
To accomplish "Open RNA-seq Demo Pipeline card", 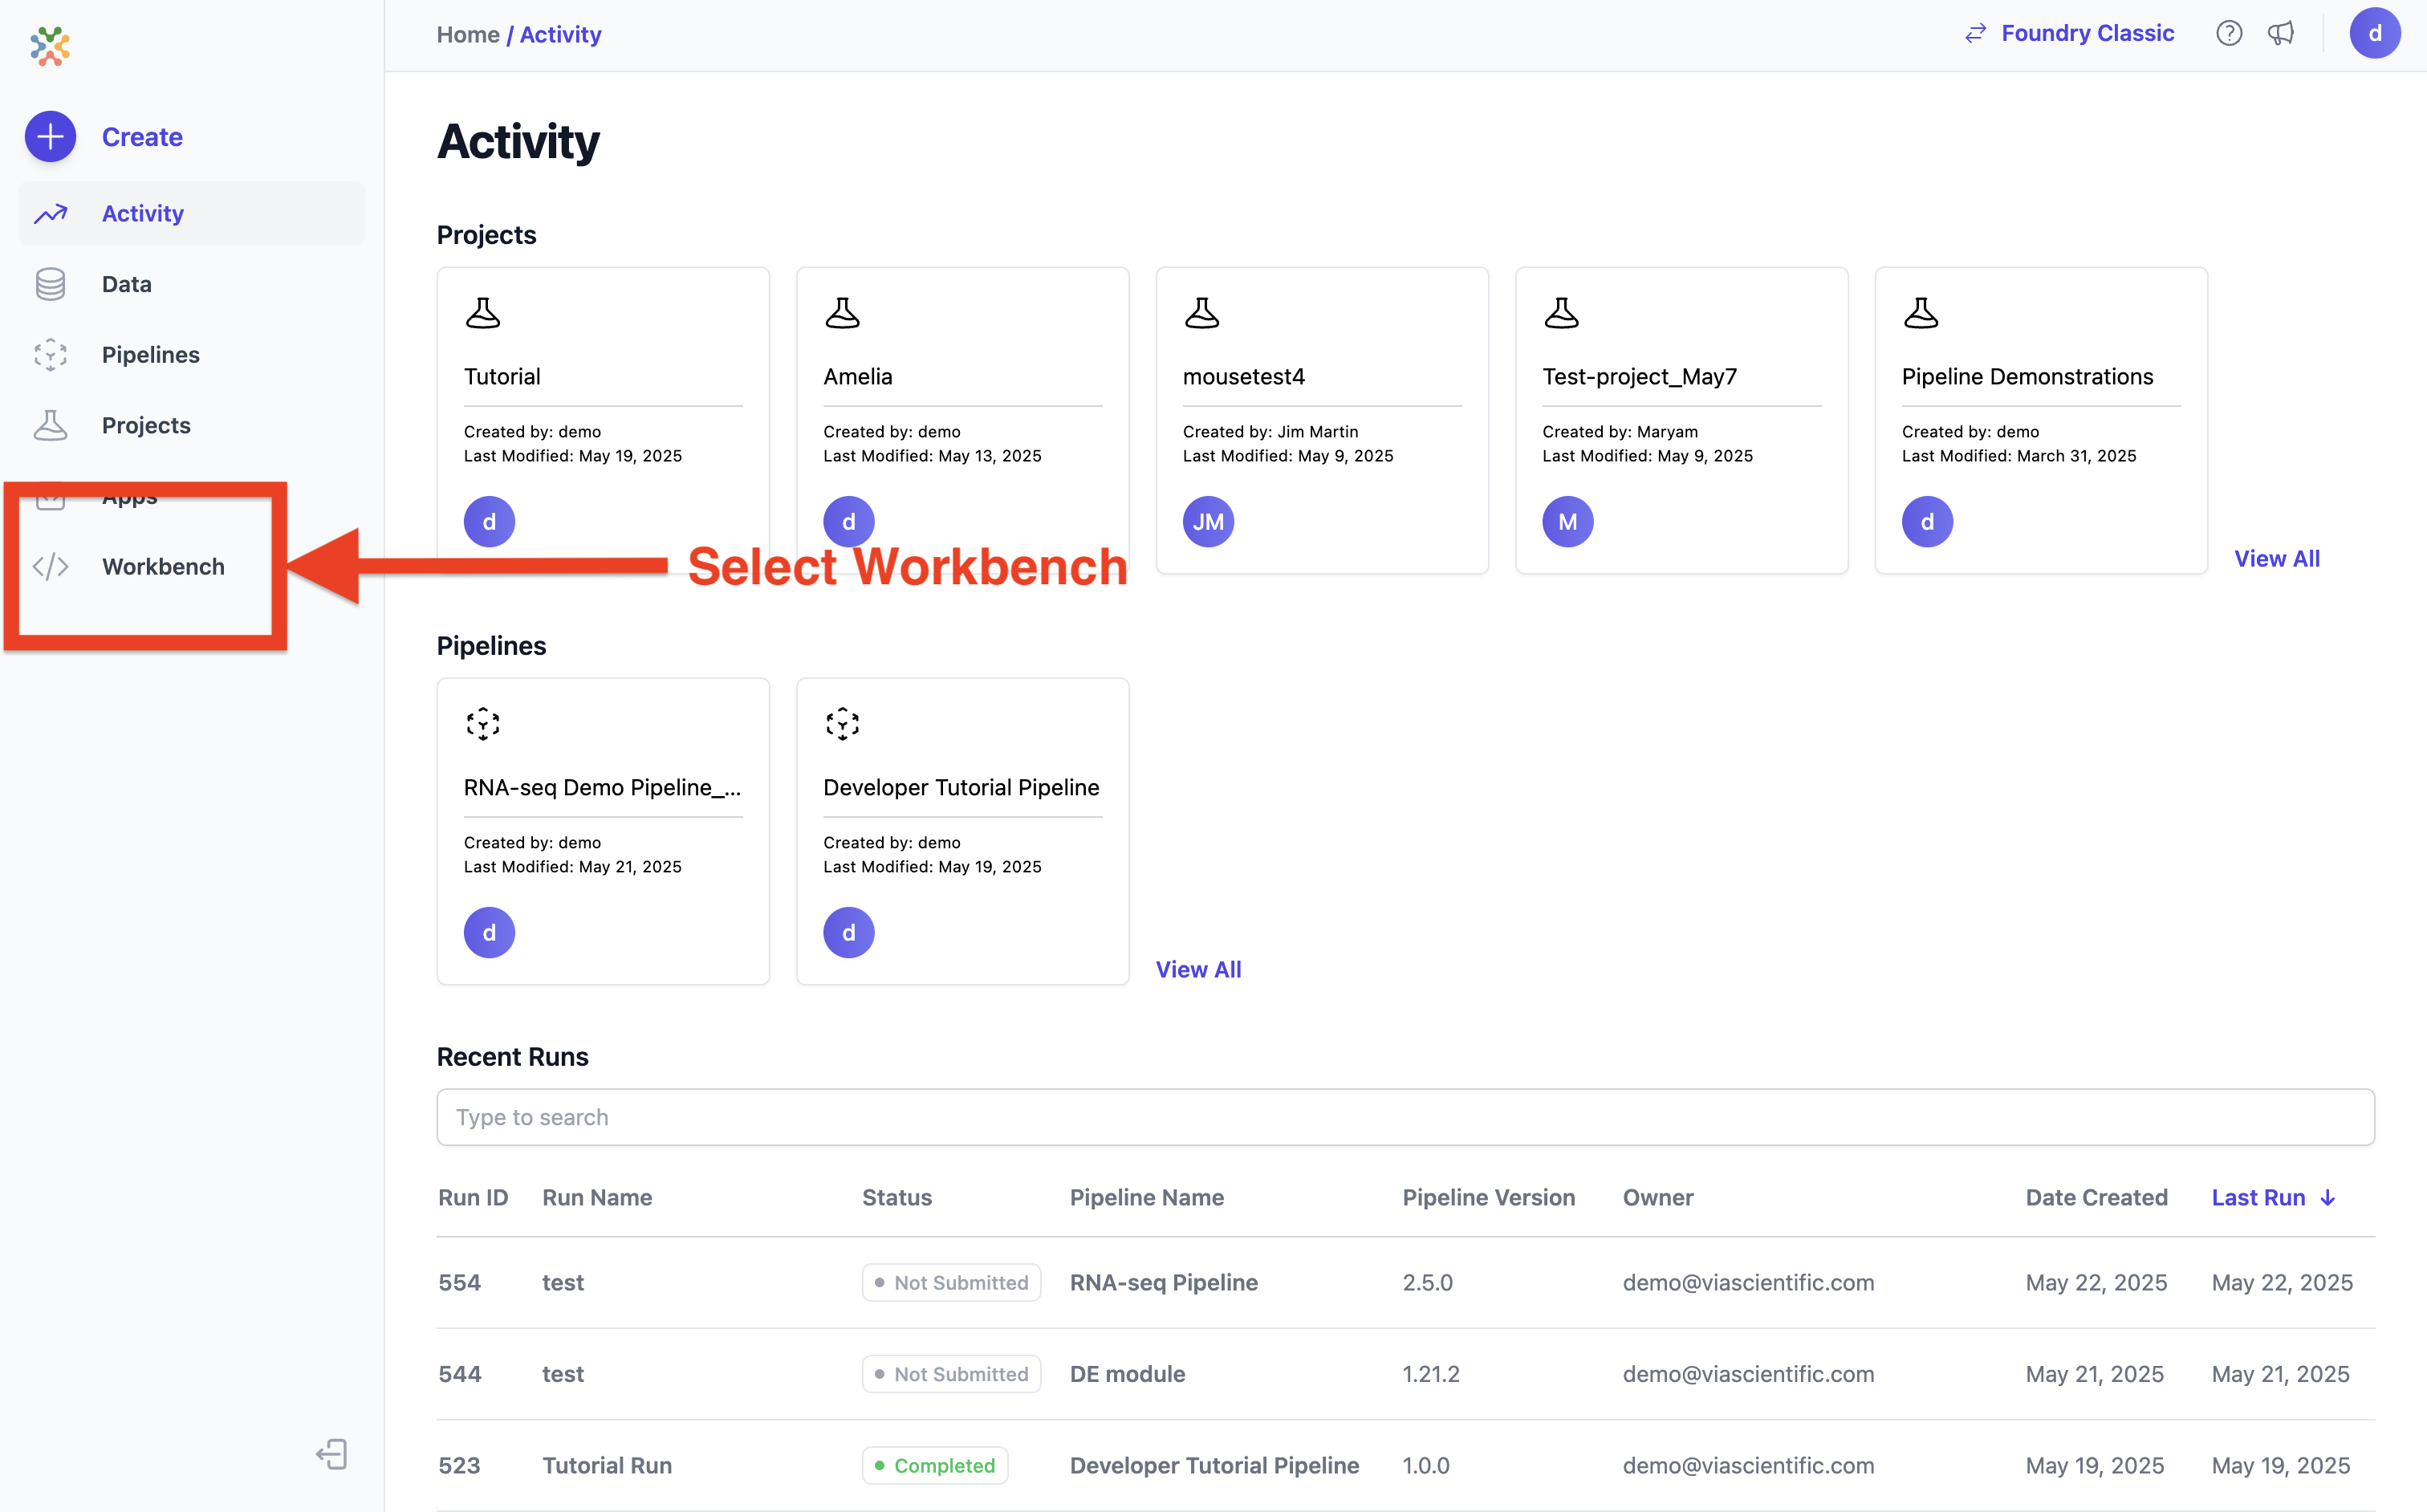I will [603, 831].
